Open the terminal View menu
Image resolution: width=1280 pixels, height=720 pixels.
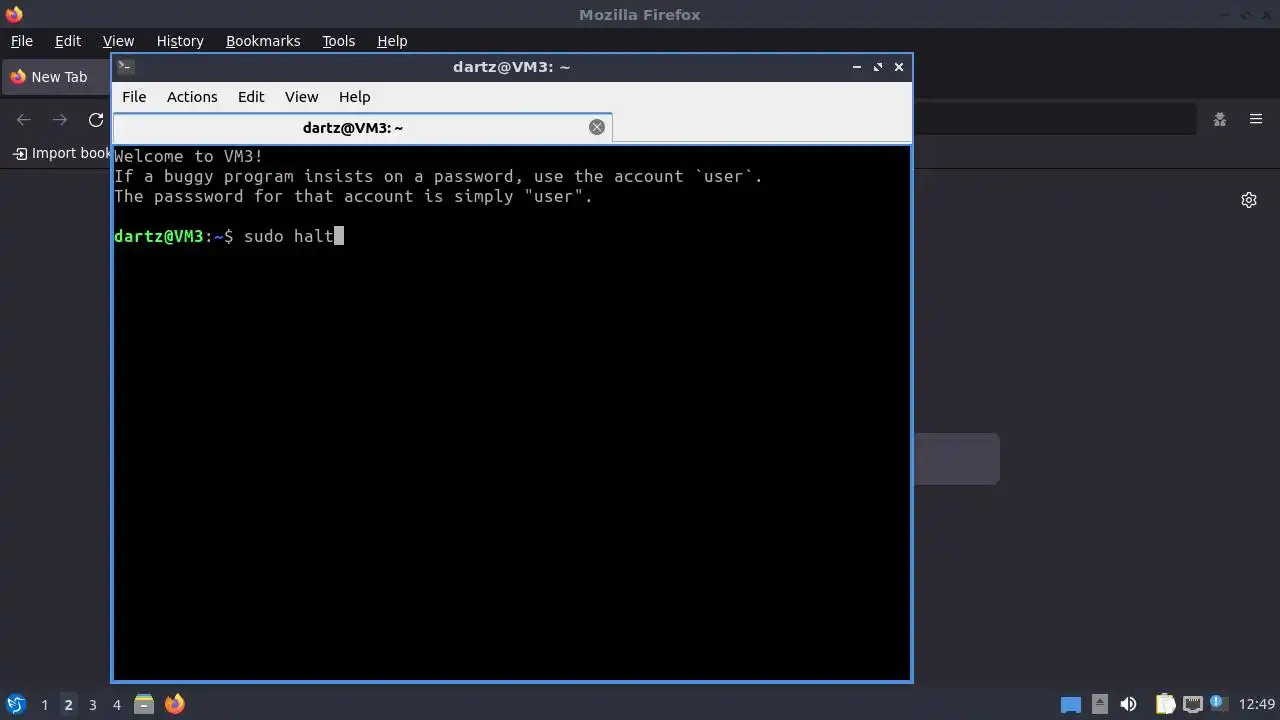coord(301,97)
